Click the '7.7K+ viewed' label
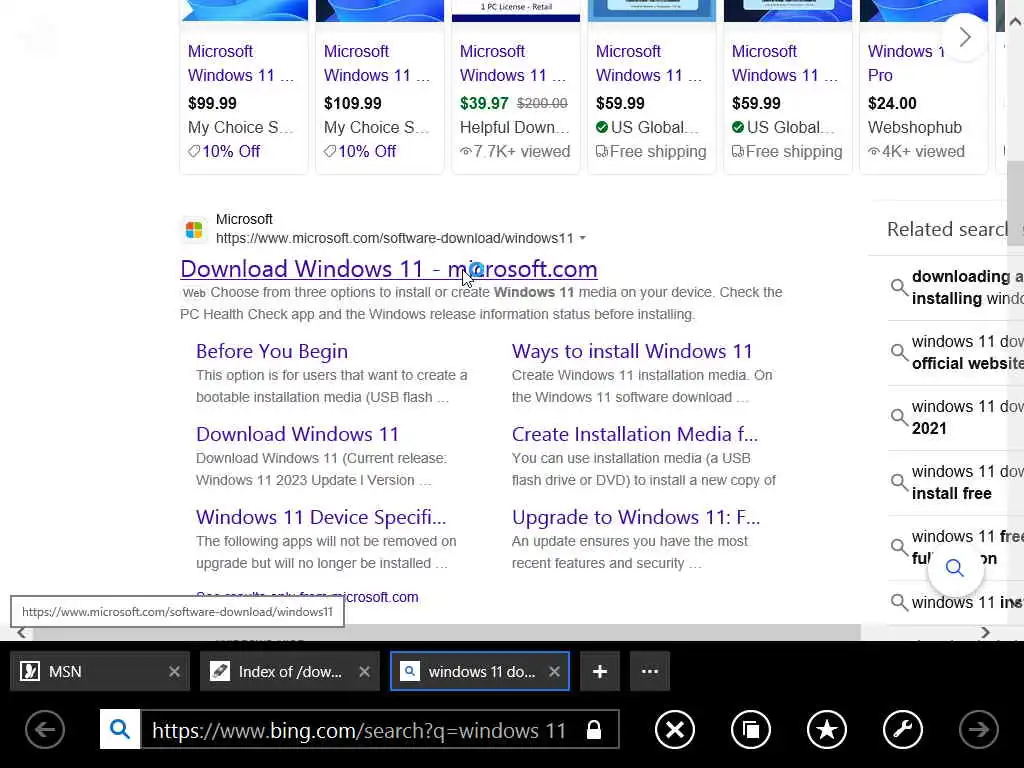Viewport: 1024px width, 768px height. 515,152
